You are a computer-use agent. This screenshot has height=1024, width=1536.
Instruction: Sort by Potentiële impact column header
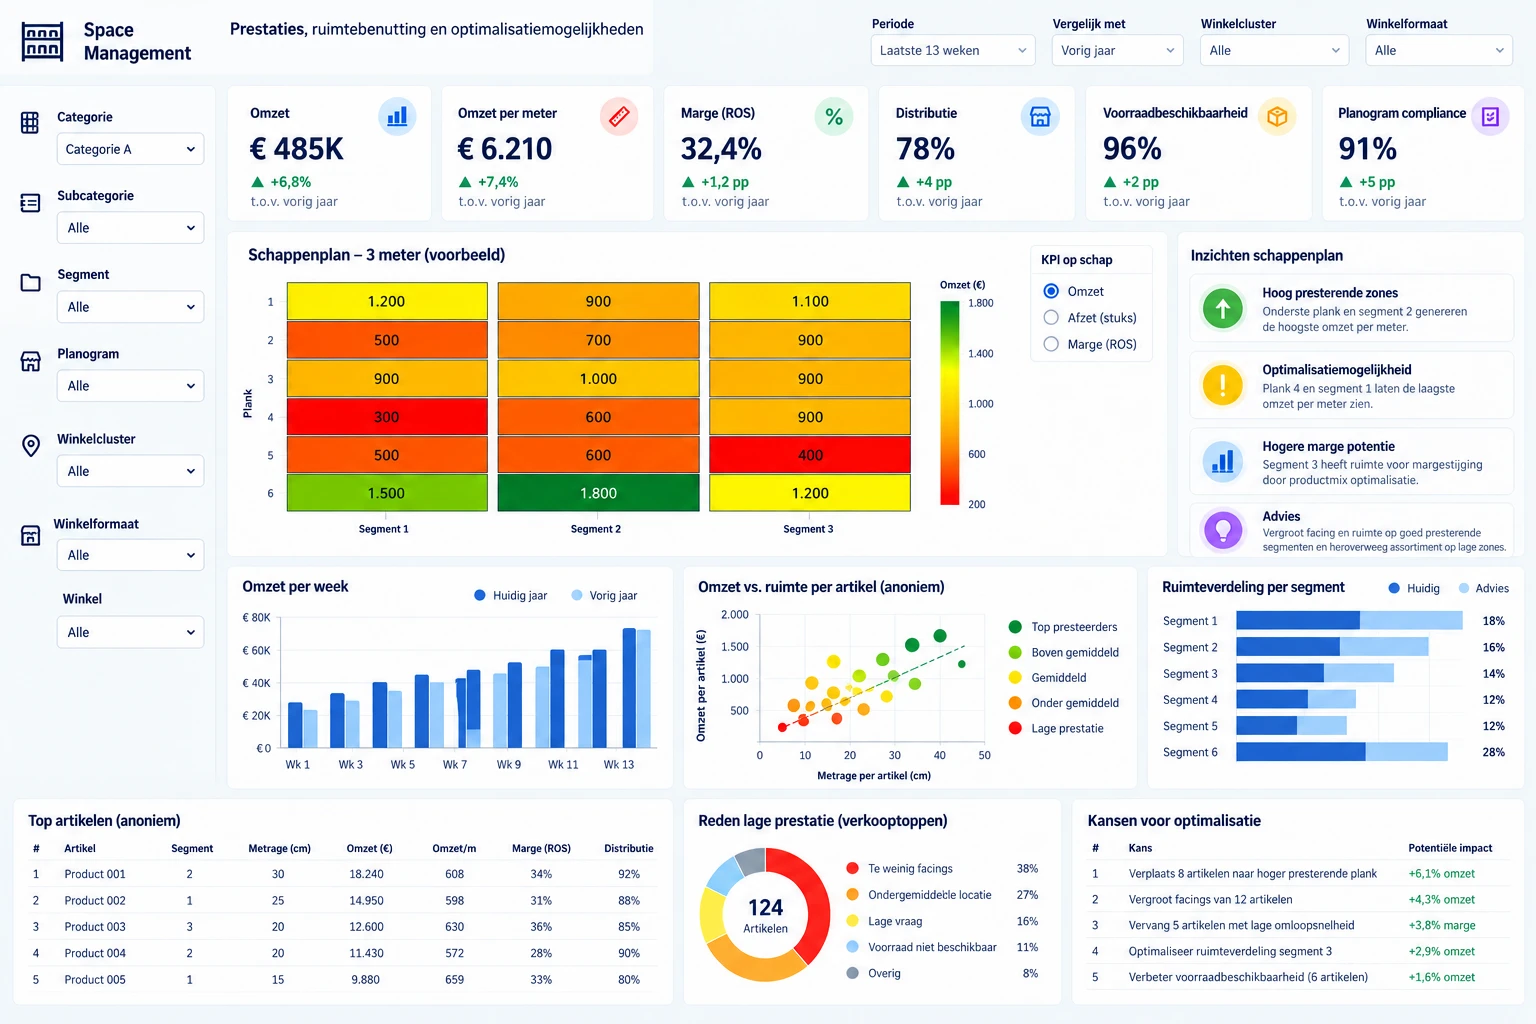pos(1450,848)
